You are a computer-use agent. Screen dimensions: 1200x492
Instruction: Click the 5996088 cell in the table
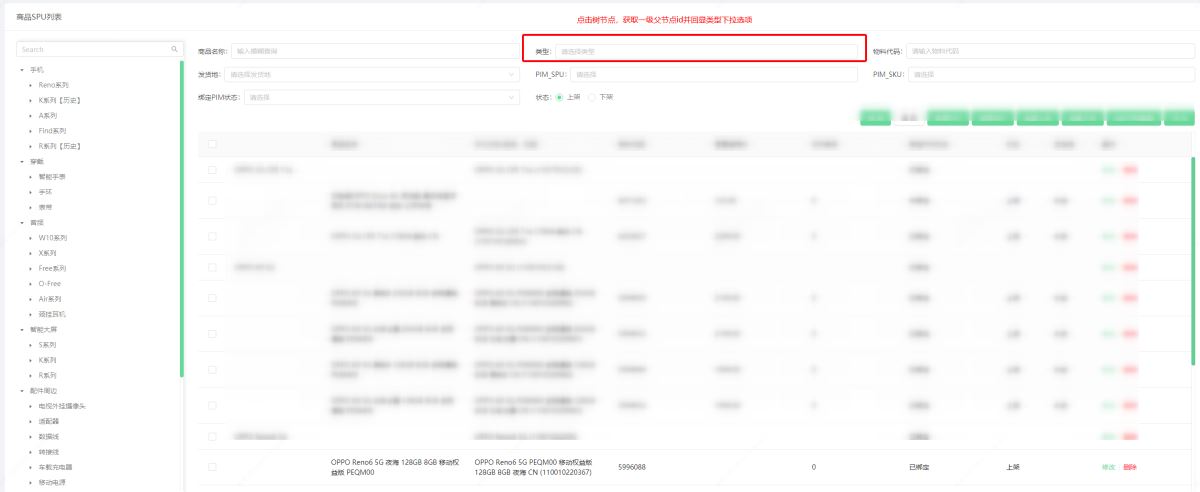(x=632, y=467)
